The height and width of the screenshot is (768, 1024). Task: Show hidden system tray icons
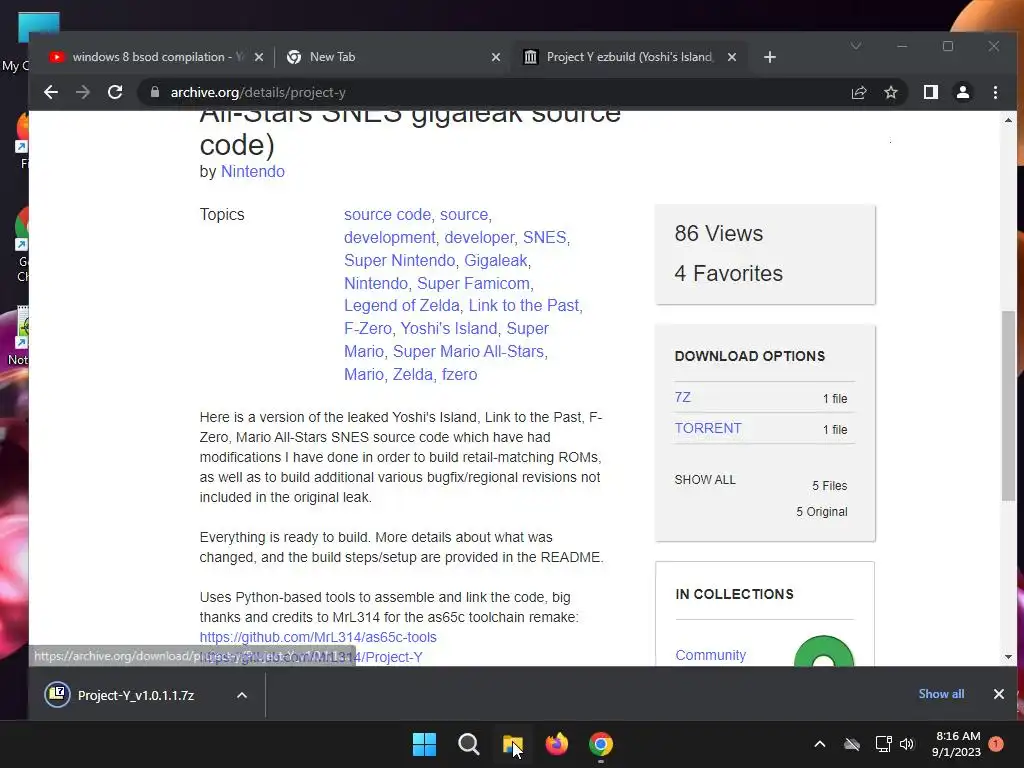[820, 744]
